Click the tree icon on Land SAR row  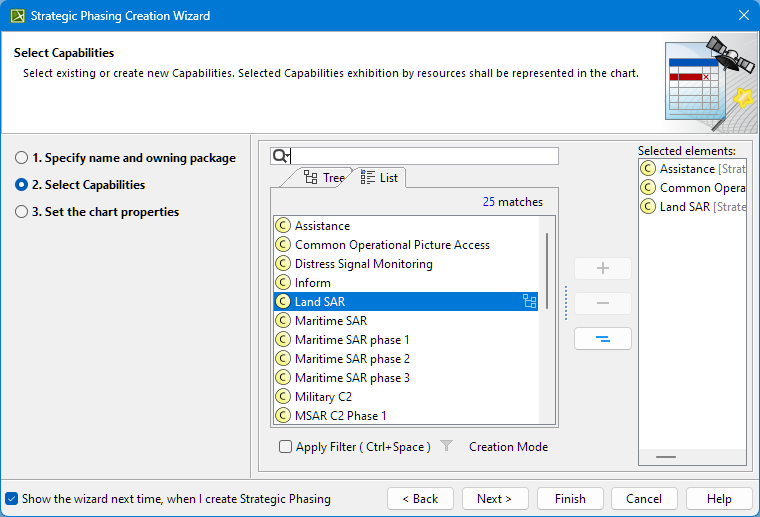click(529, 302)
